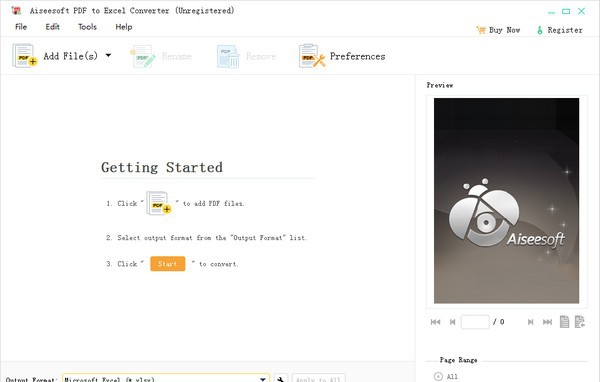The height and width of the screenshot is (382, 600).
Task: Click the PDF add icon in Getting Started step 1
Action: [x=159, y=203]
